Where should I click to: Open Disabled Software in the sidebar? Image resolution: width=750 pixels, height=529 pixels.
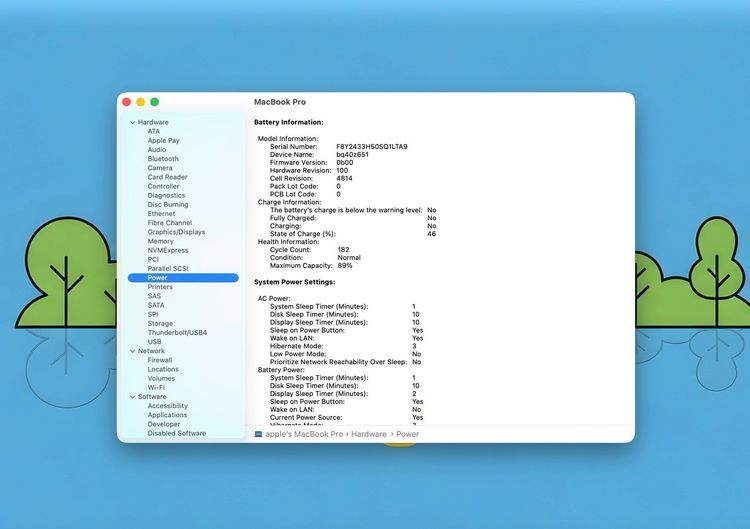[x=177, y=433]
